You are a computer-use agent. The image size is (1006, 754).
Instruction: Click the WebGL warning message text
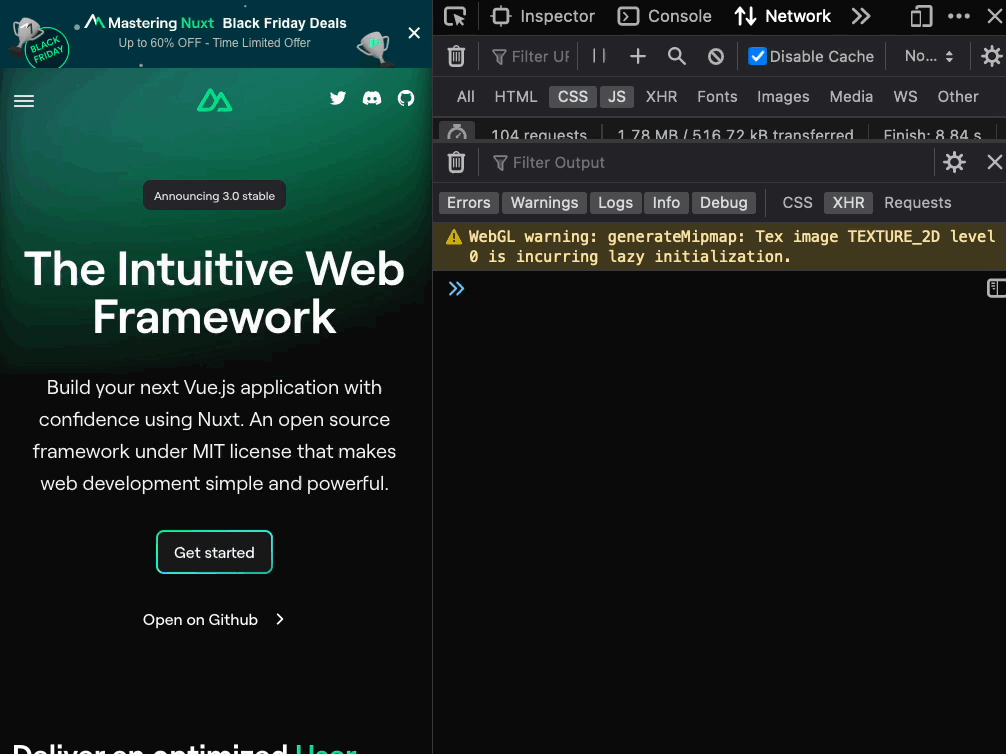[x=732, y=246]
